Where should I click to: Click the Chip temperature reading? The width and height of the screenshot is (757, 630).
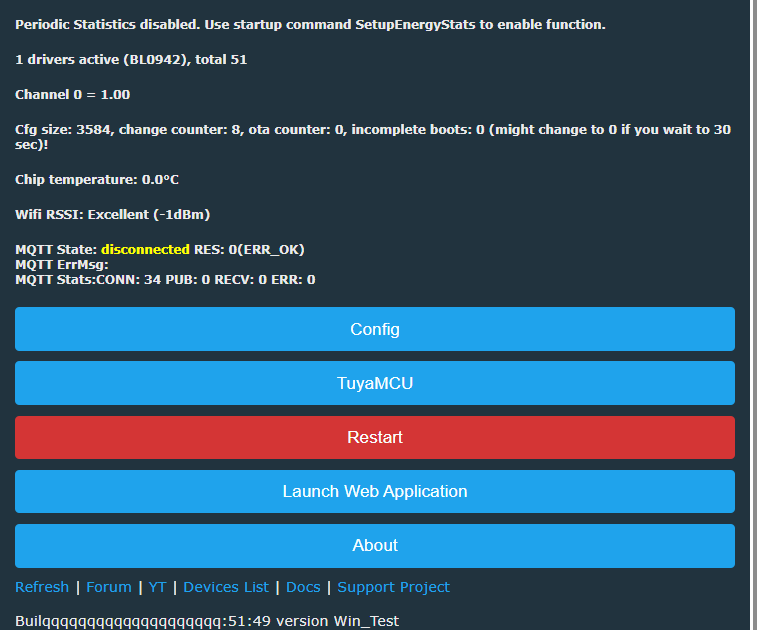click(97, 180)
